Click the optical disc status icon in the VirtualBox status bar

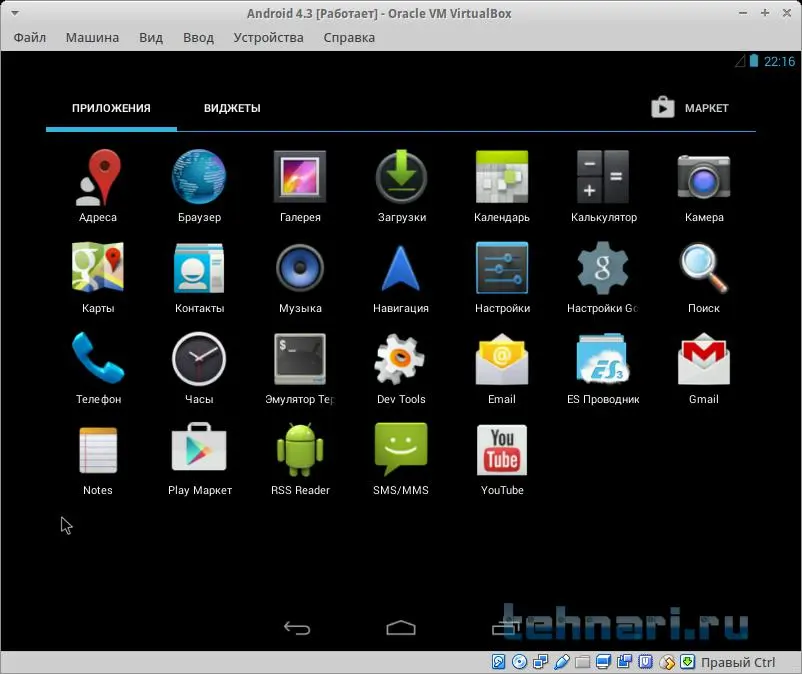pyautogui.click(x=520, y=662)
